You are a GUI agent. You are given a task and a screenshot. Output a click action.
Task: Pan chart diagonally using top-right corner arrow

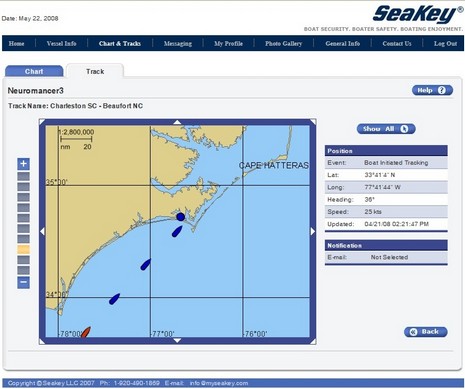point(313,122)
